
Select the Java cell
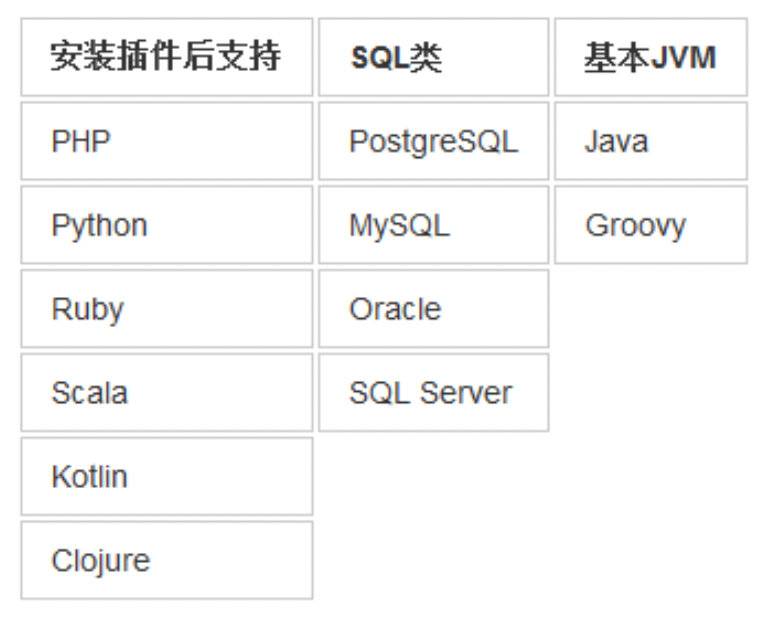[x=651, y=141]
